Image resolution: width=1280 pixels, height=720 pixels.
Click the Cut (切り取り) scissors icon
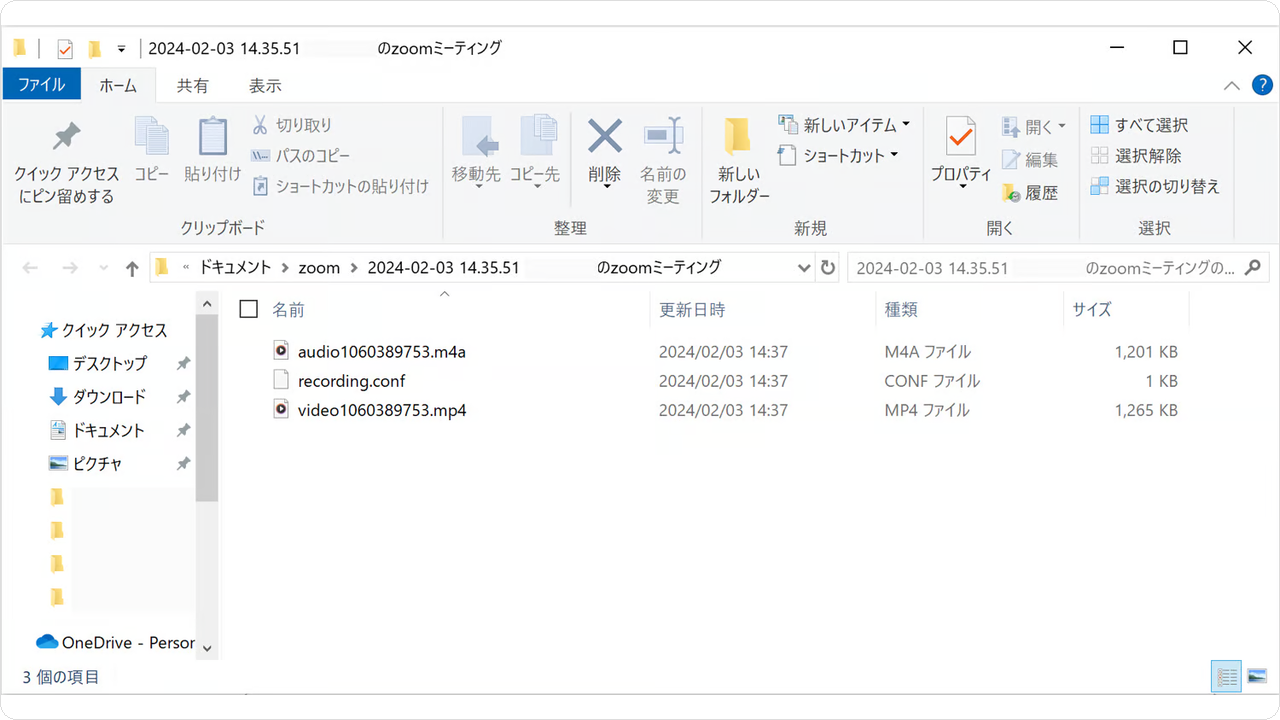point(260,125)
